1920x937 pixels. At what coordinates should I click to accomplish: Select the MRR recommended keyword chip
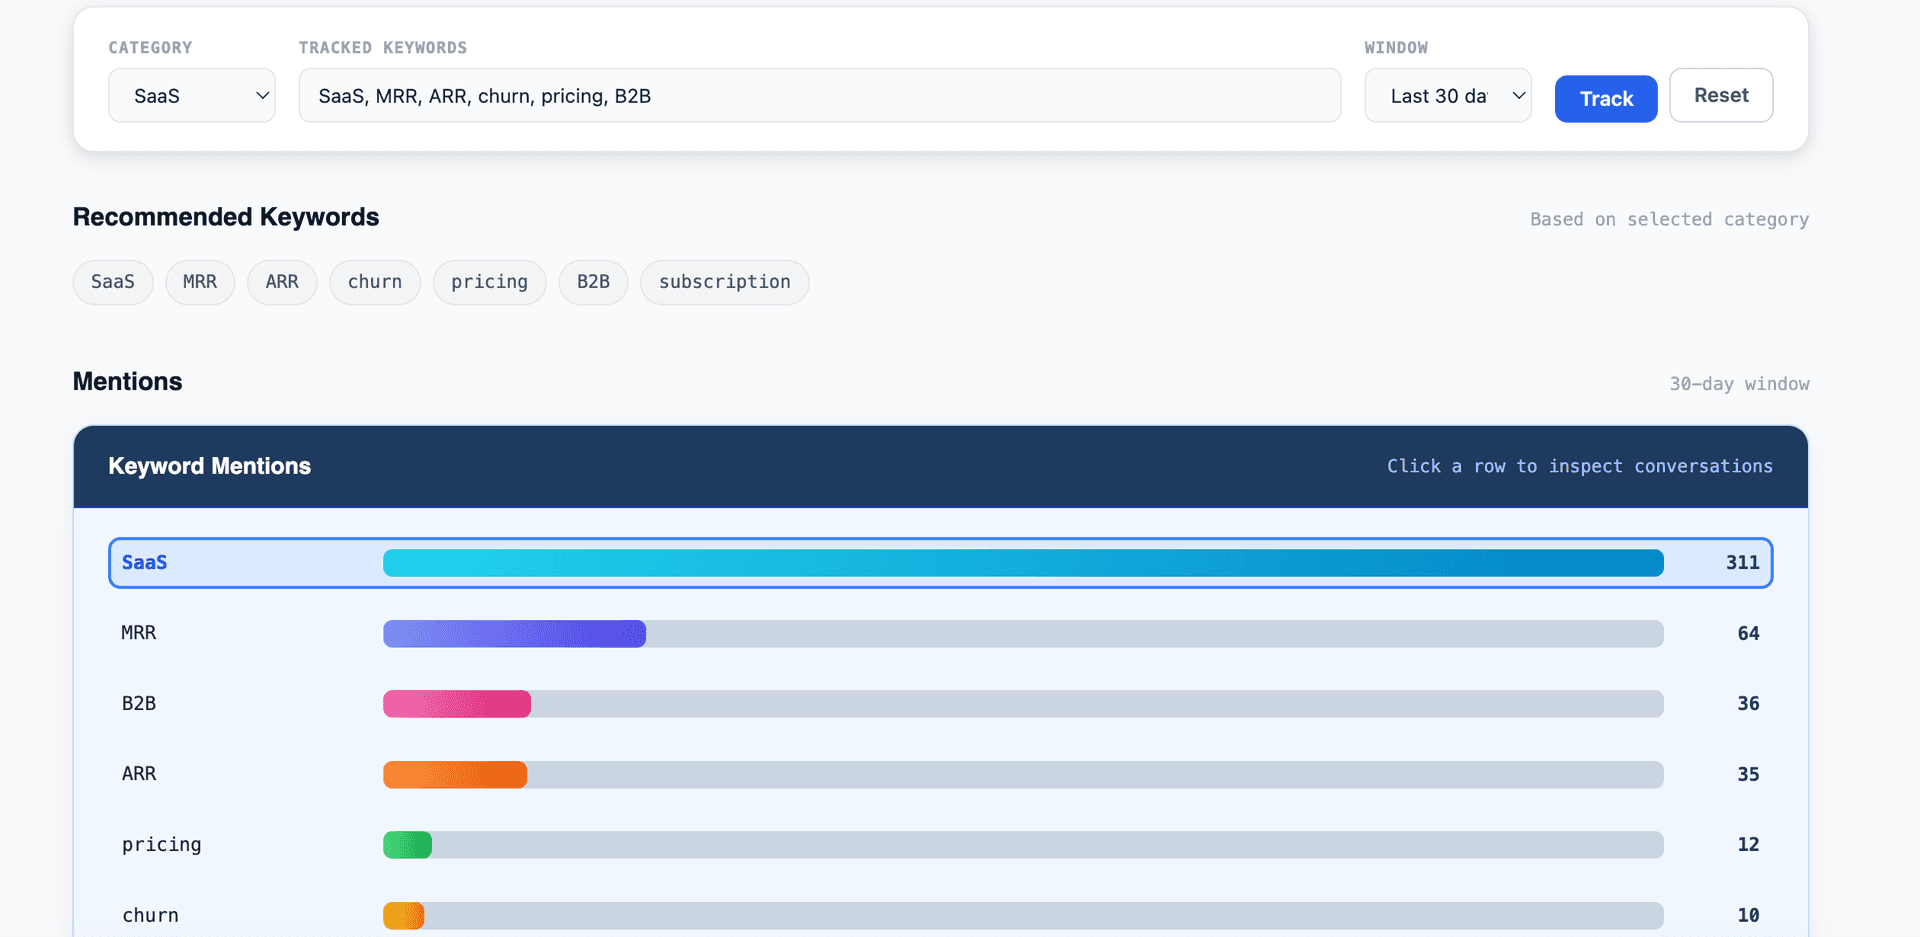(x=200, y=282)
